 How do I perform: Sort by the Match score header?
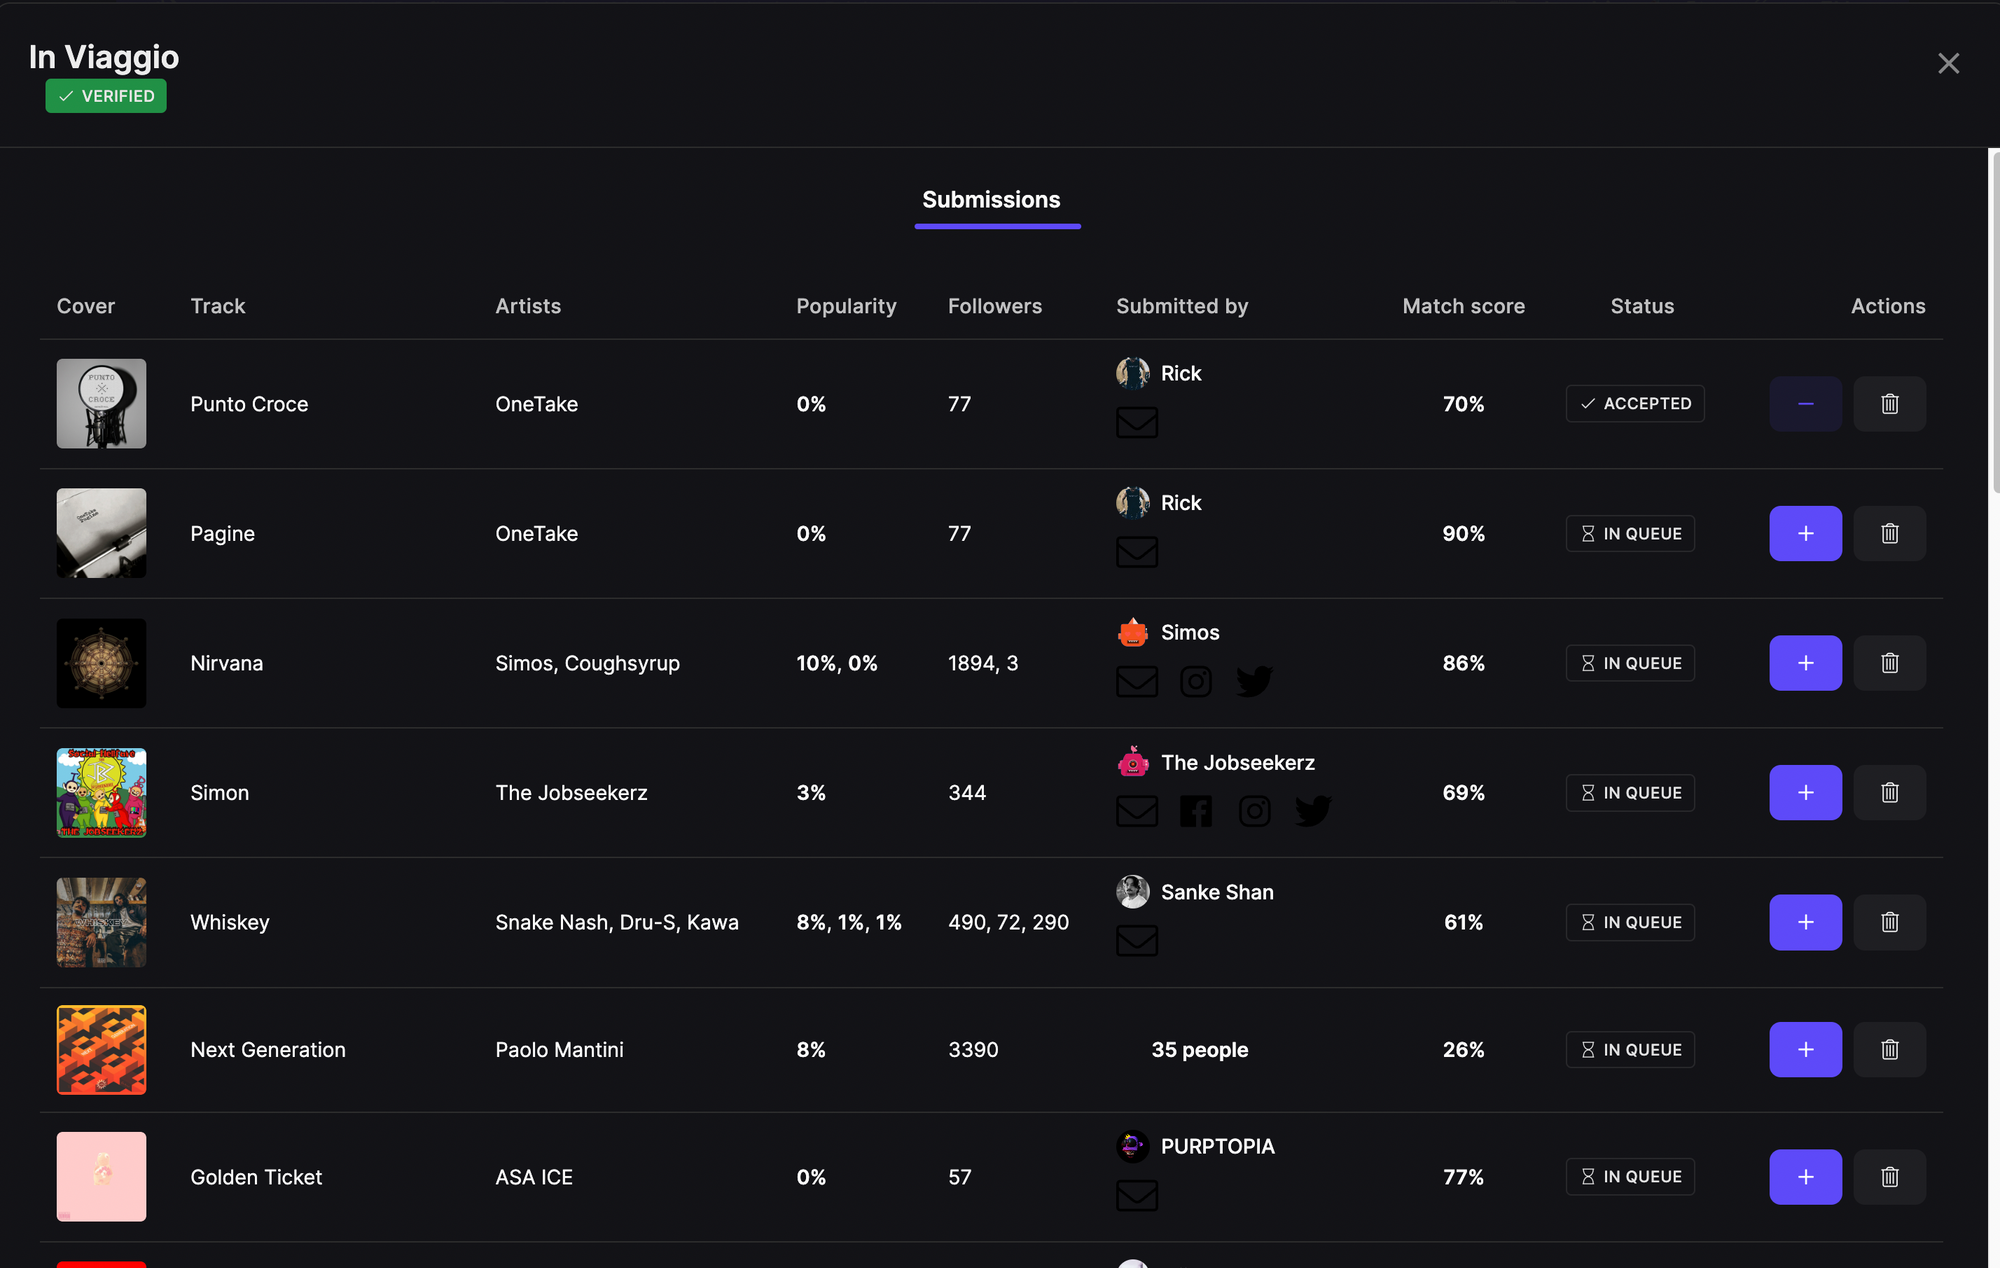[1463, 306]
